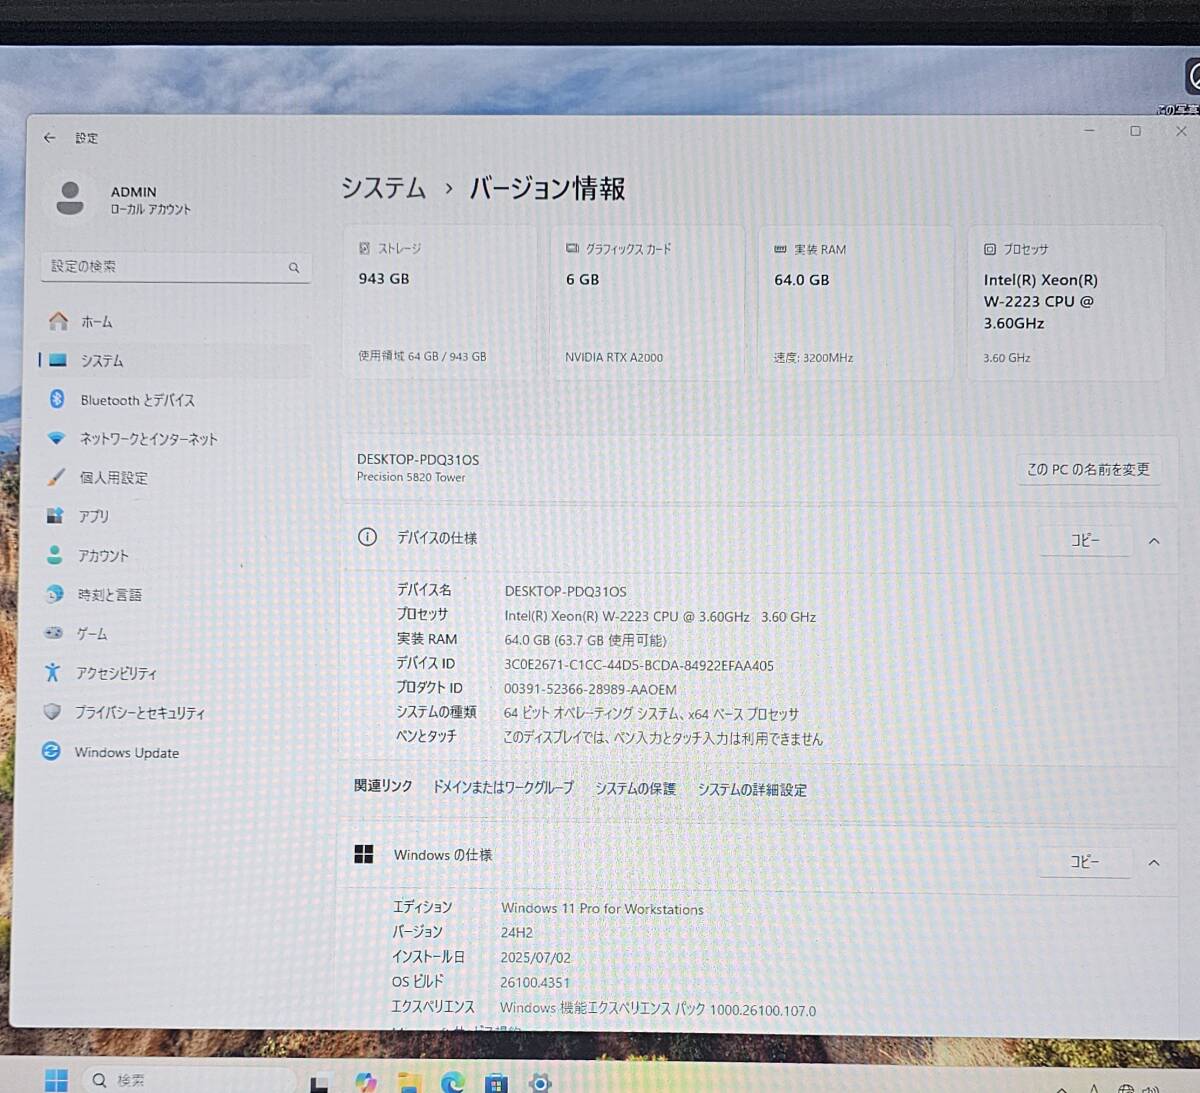
Task: Maximize the Settings window
Action: pos(1135,131)
